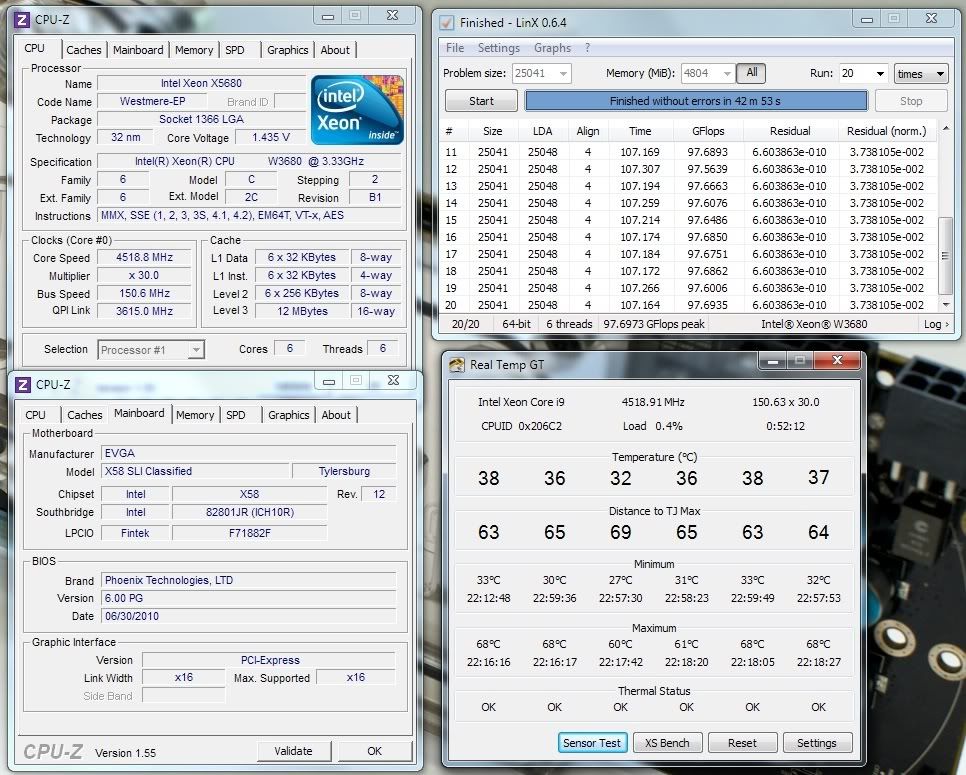The image size is (966, 775).
Task: Click the Start button in LinX
Action: tap(481, 101)
